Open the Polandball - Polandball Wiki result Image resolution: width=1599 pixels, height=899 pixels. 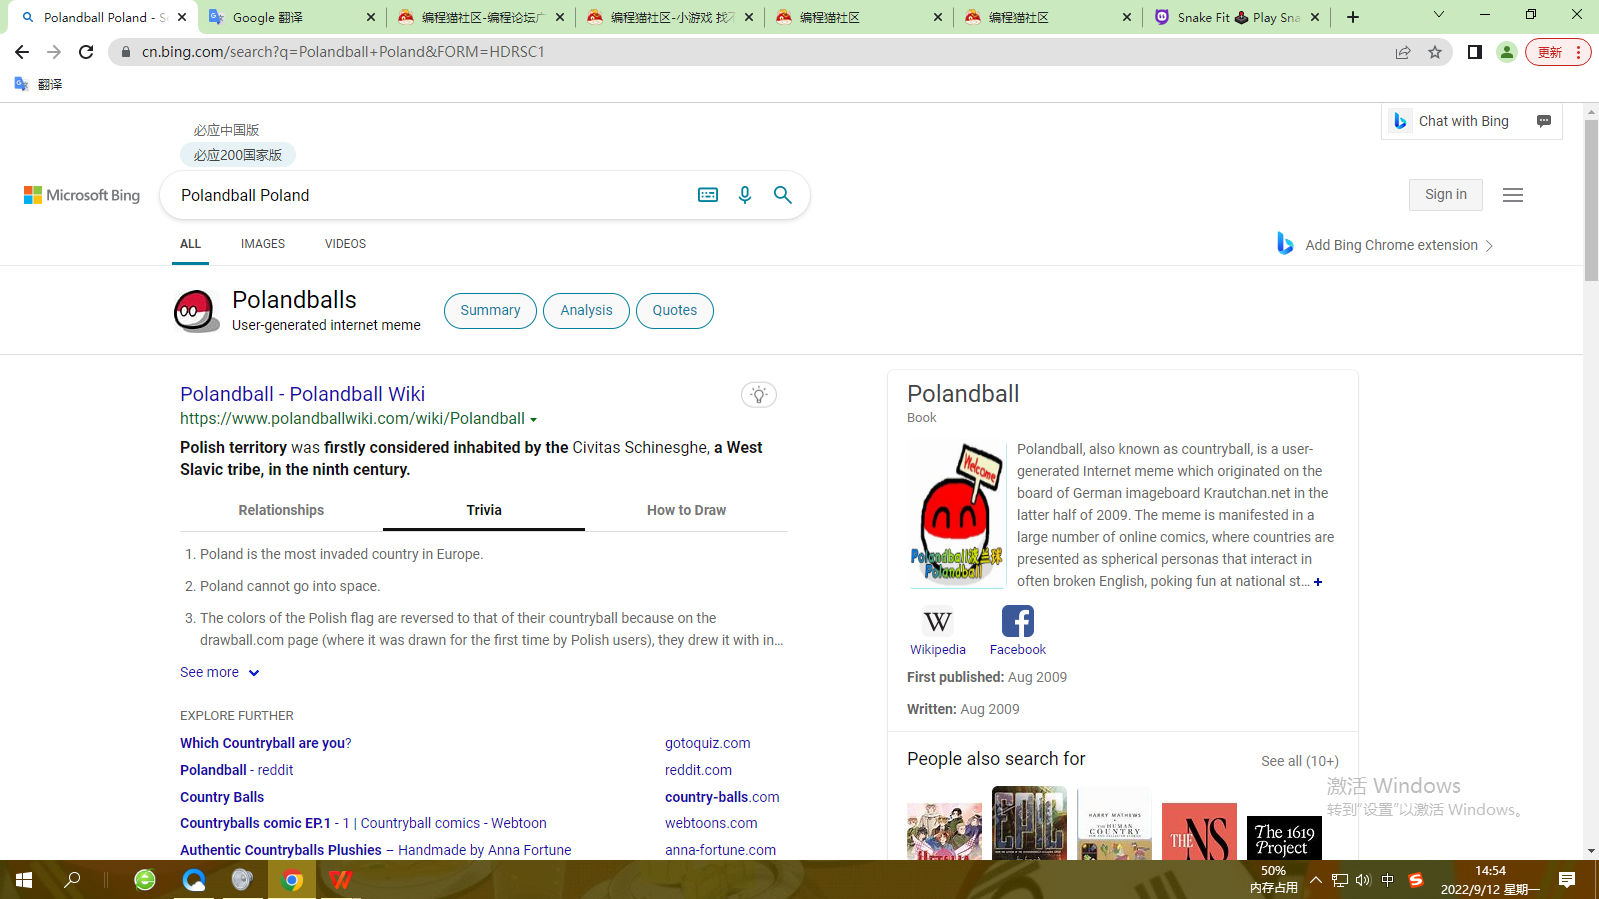coord(302,394)
